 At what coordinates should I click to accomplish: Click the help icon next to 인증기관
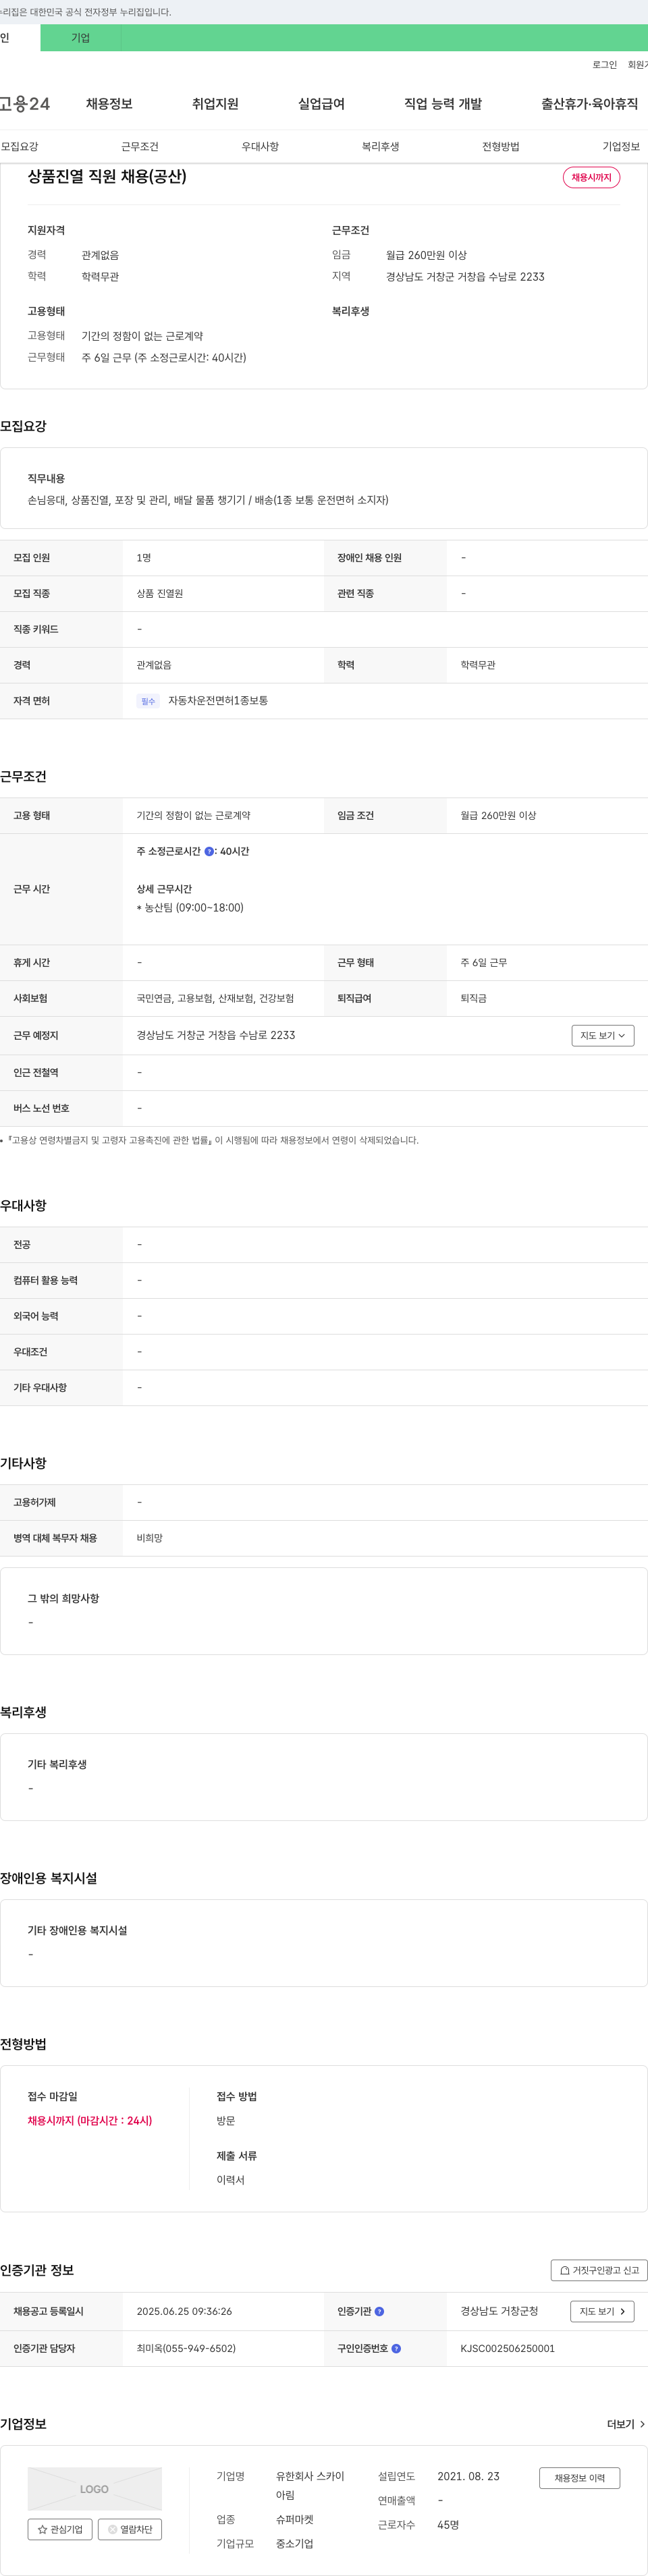coord(379,2311)
